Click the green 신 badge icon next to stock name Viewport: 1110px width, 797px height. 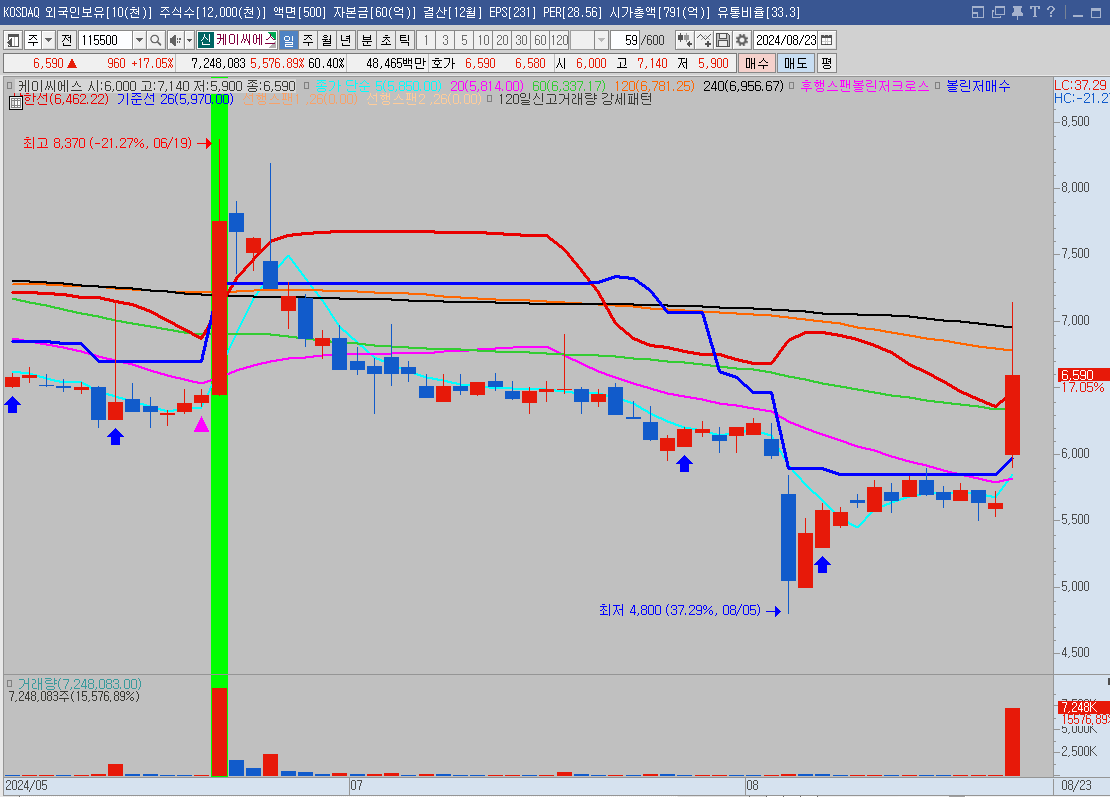[205, 40]
